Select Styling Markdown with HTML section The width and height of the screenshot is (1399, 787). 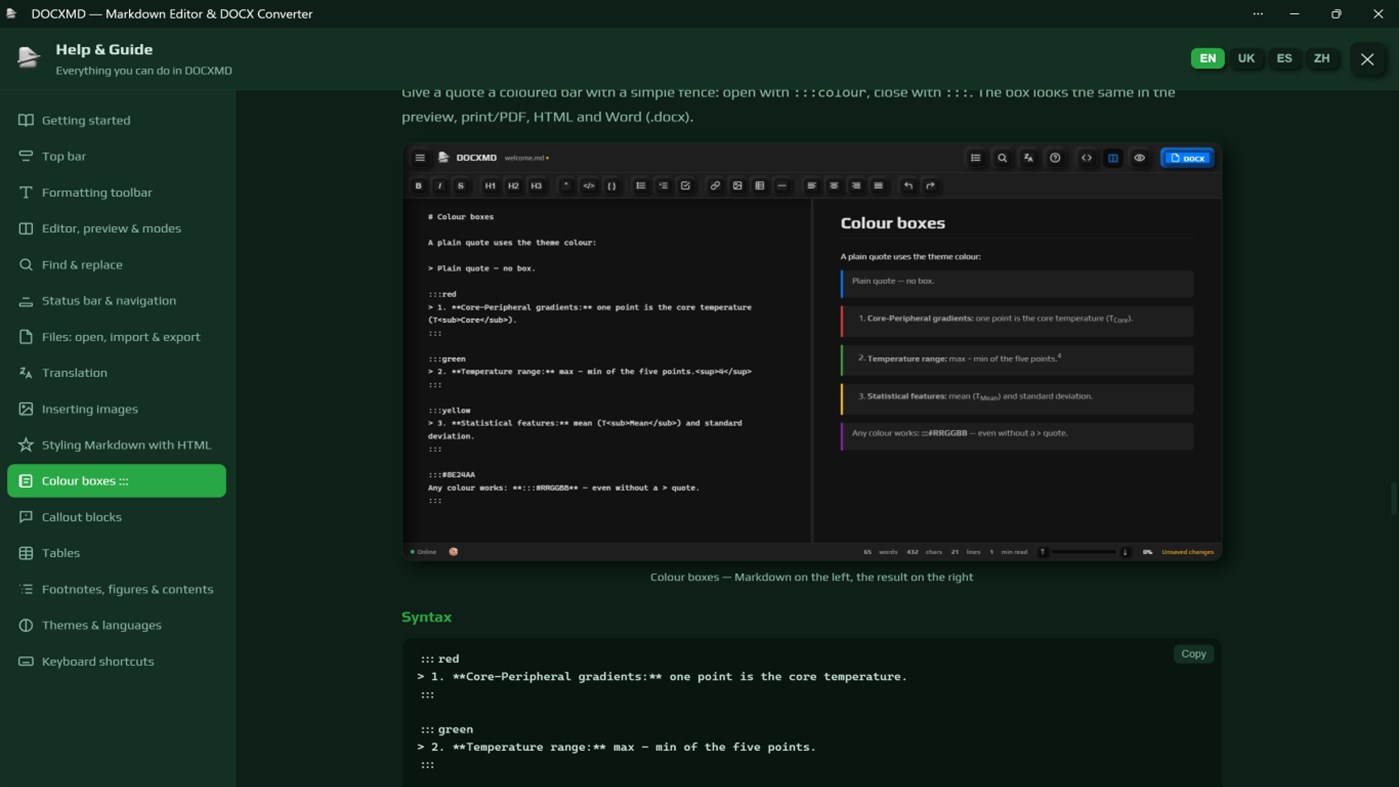point(116,444)
